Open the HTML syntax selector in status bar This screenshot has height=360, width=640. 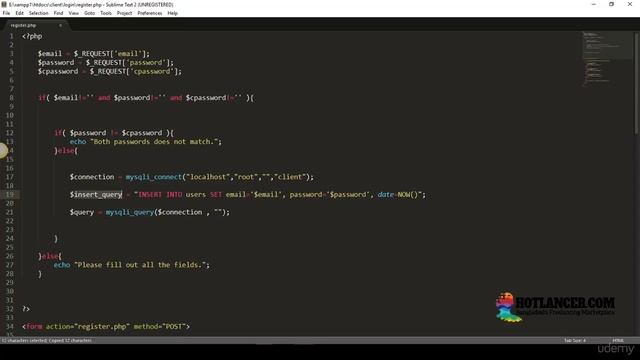[618, 340]
